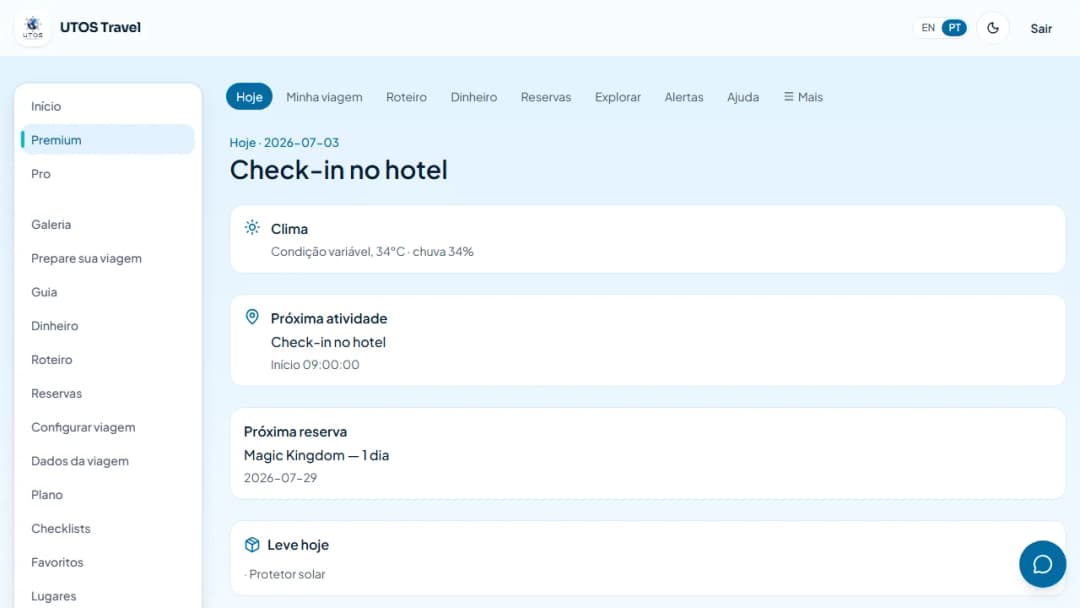Viewport: 1080px width, 608px height.
Task: Open the Ajuda tab
Action: coord(743,97)
